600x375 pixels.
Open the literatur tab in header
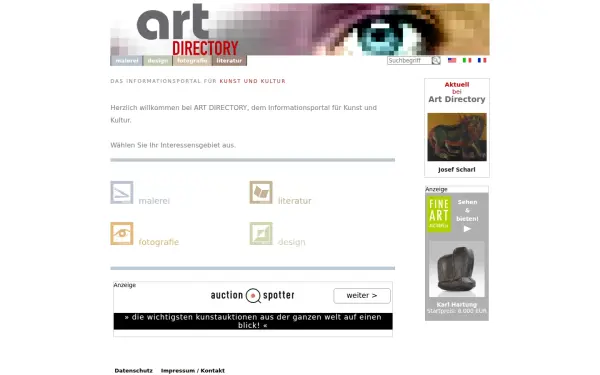click(229, 61)
